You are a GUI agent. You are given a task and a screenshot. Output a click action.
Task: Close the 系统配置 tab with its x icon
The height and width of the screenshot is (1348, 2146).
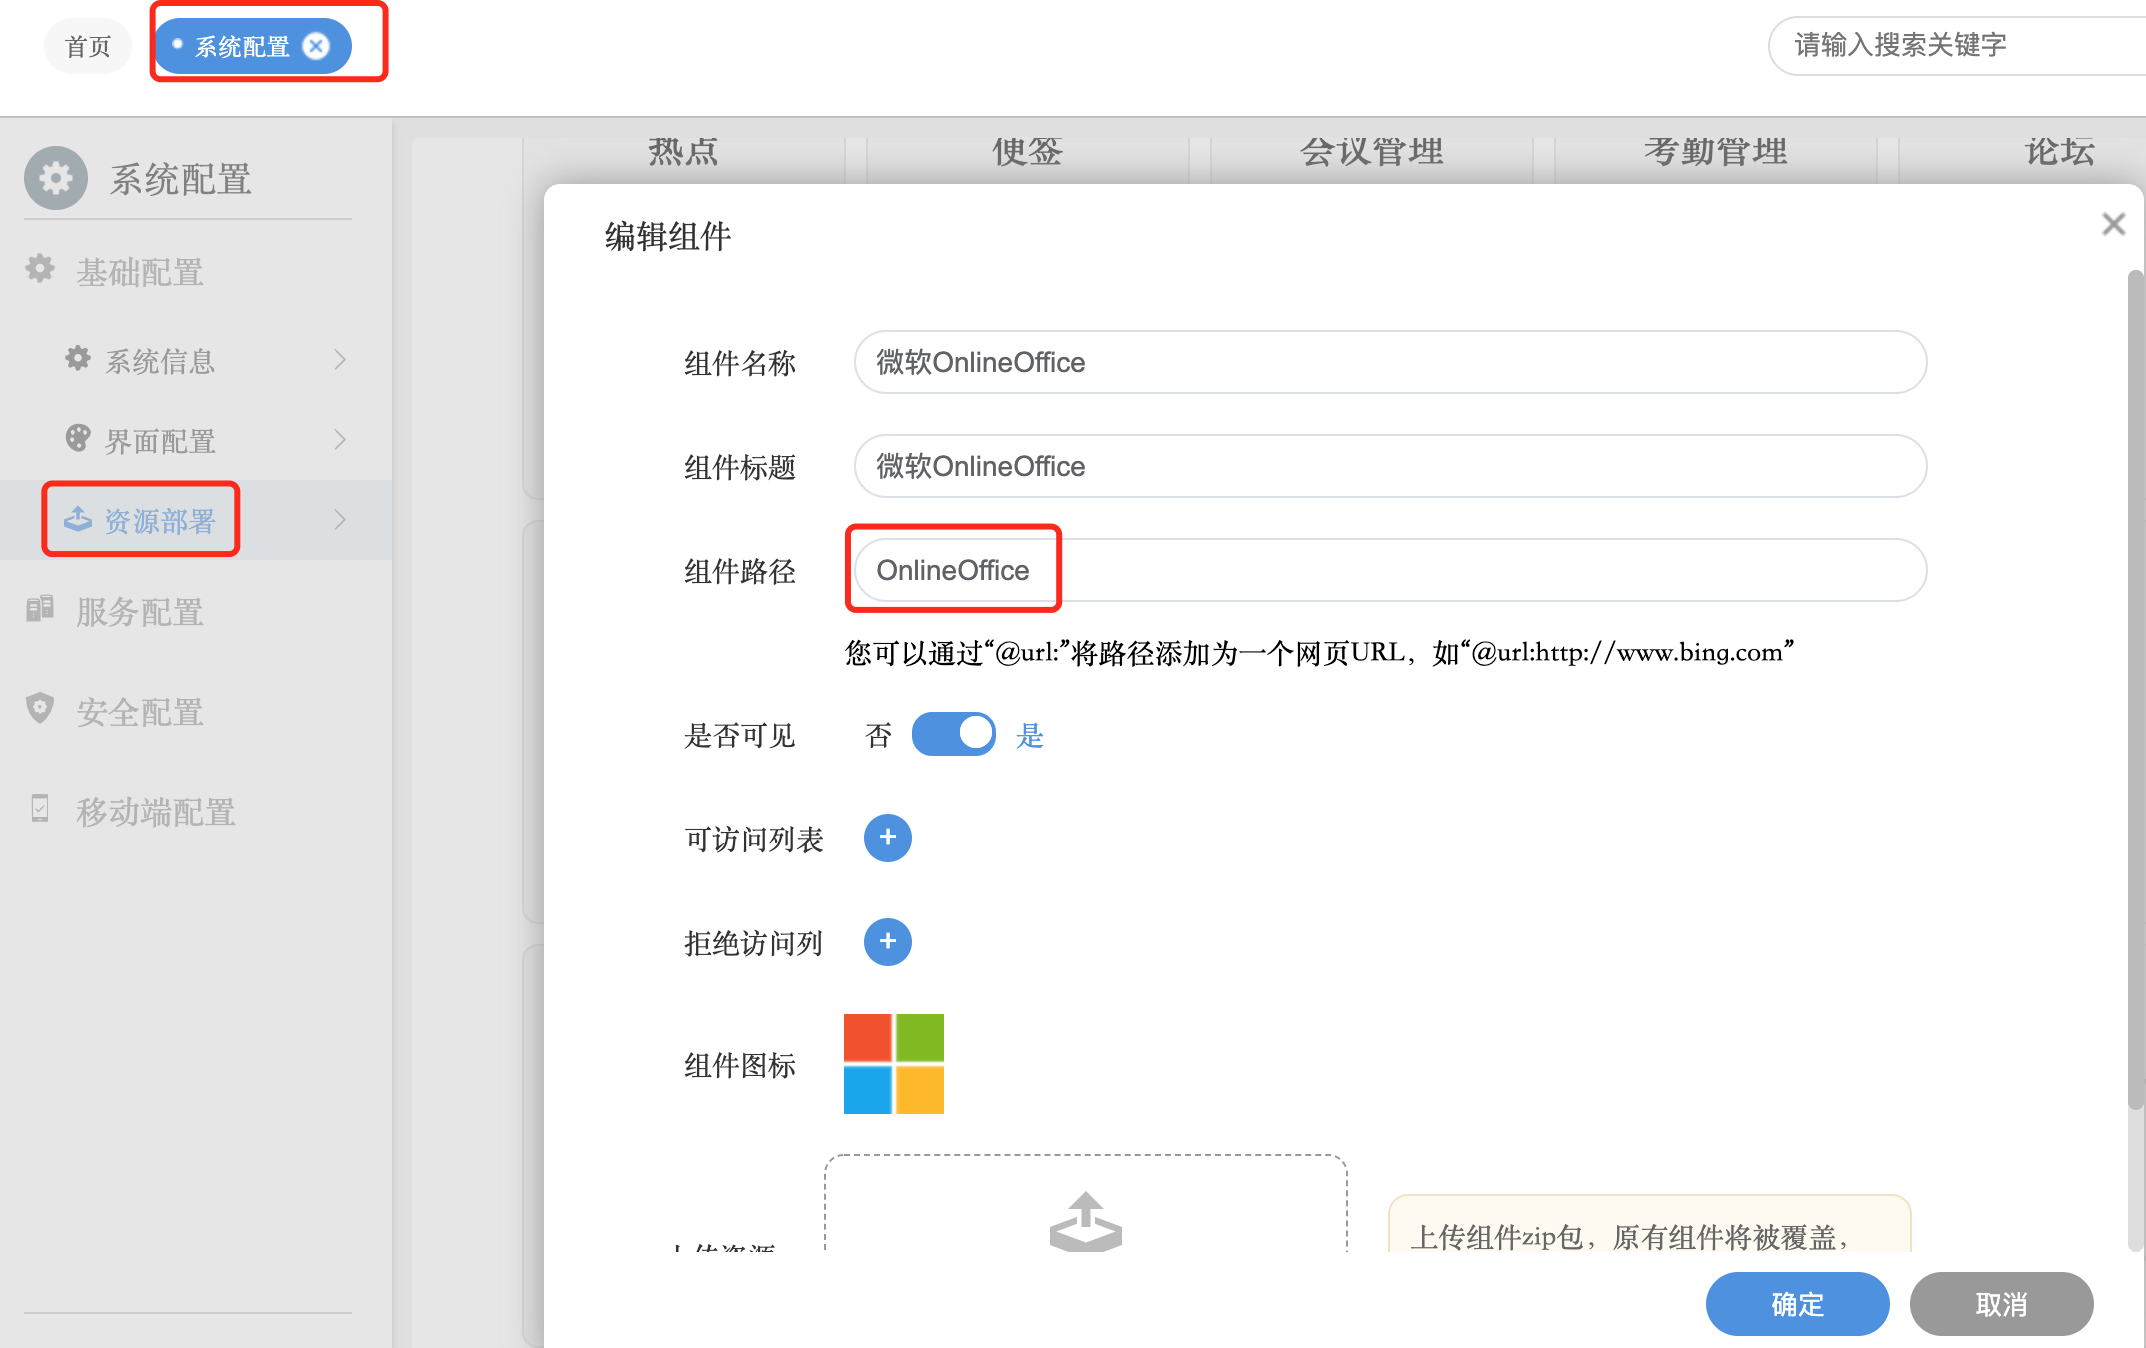pyautogui.click(x=316, y=46)
